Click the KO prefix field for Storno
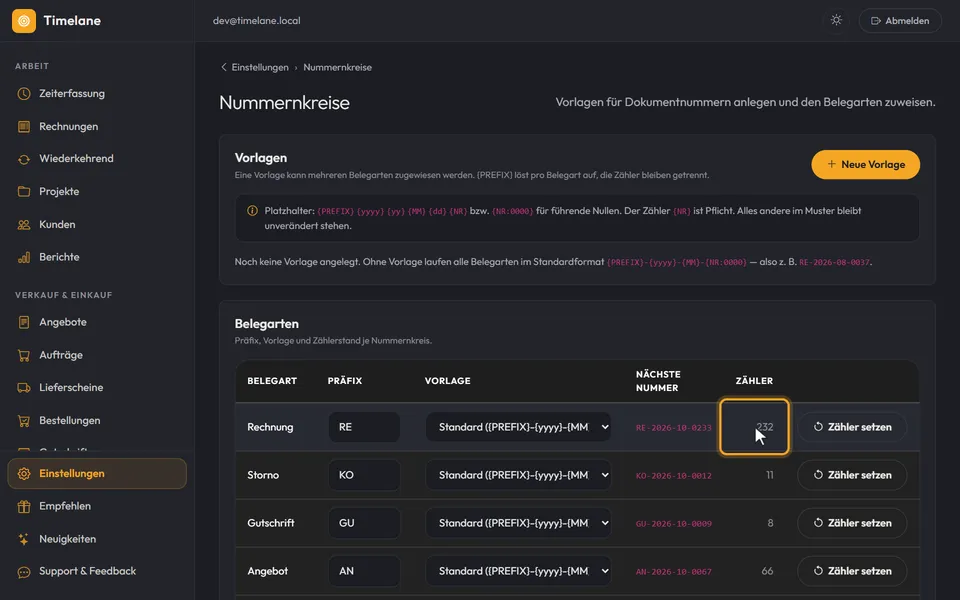 (364, 475)
